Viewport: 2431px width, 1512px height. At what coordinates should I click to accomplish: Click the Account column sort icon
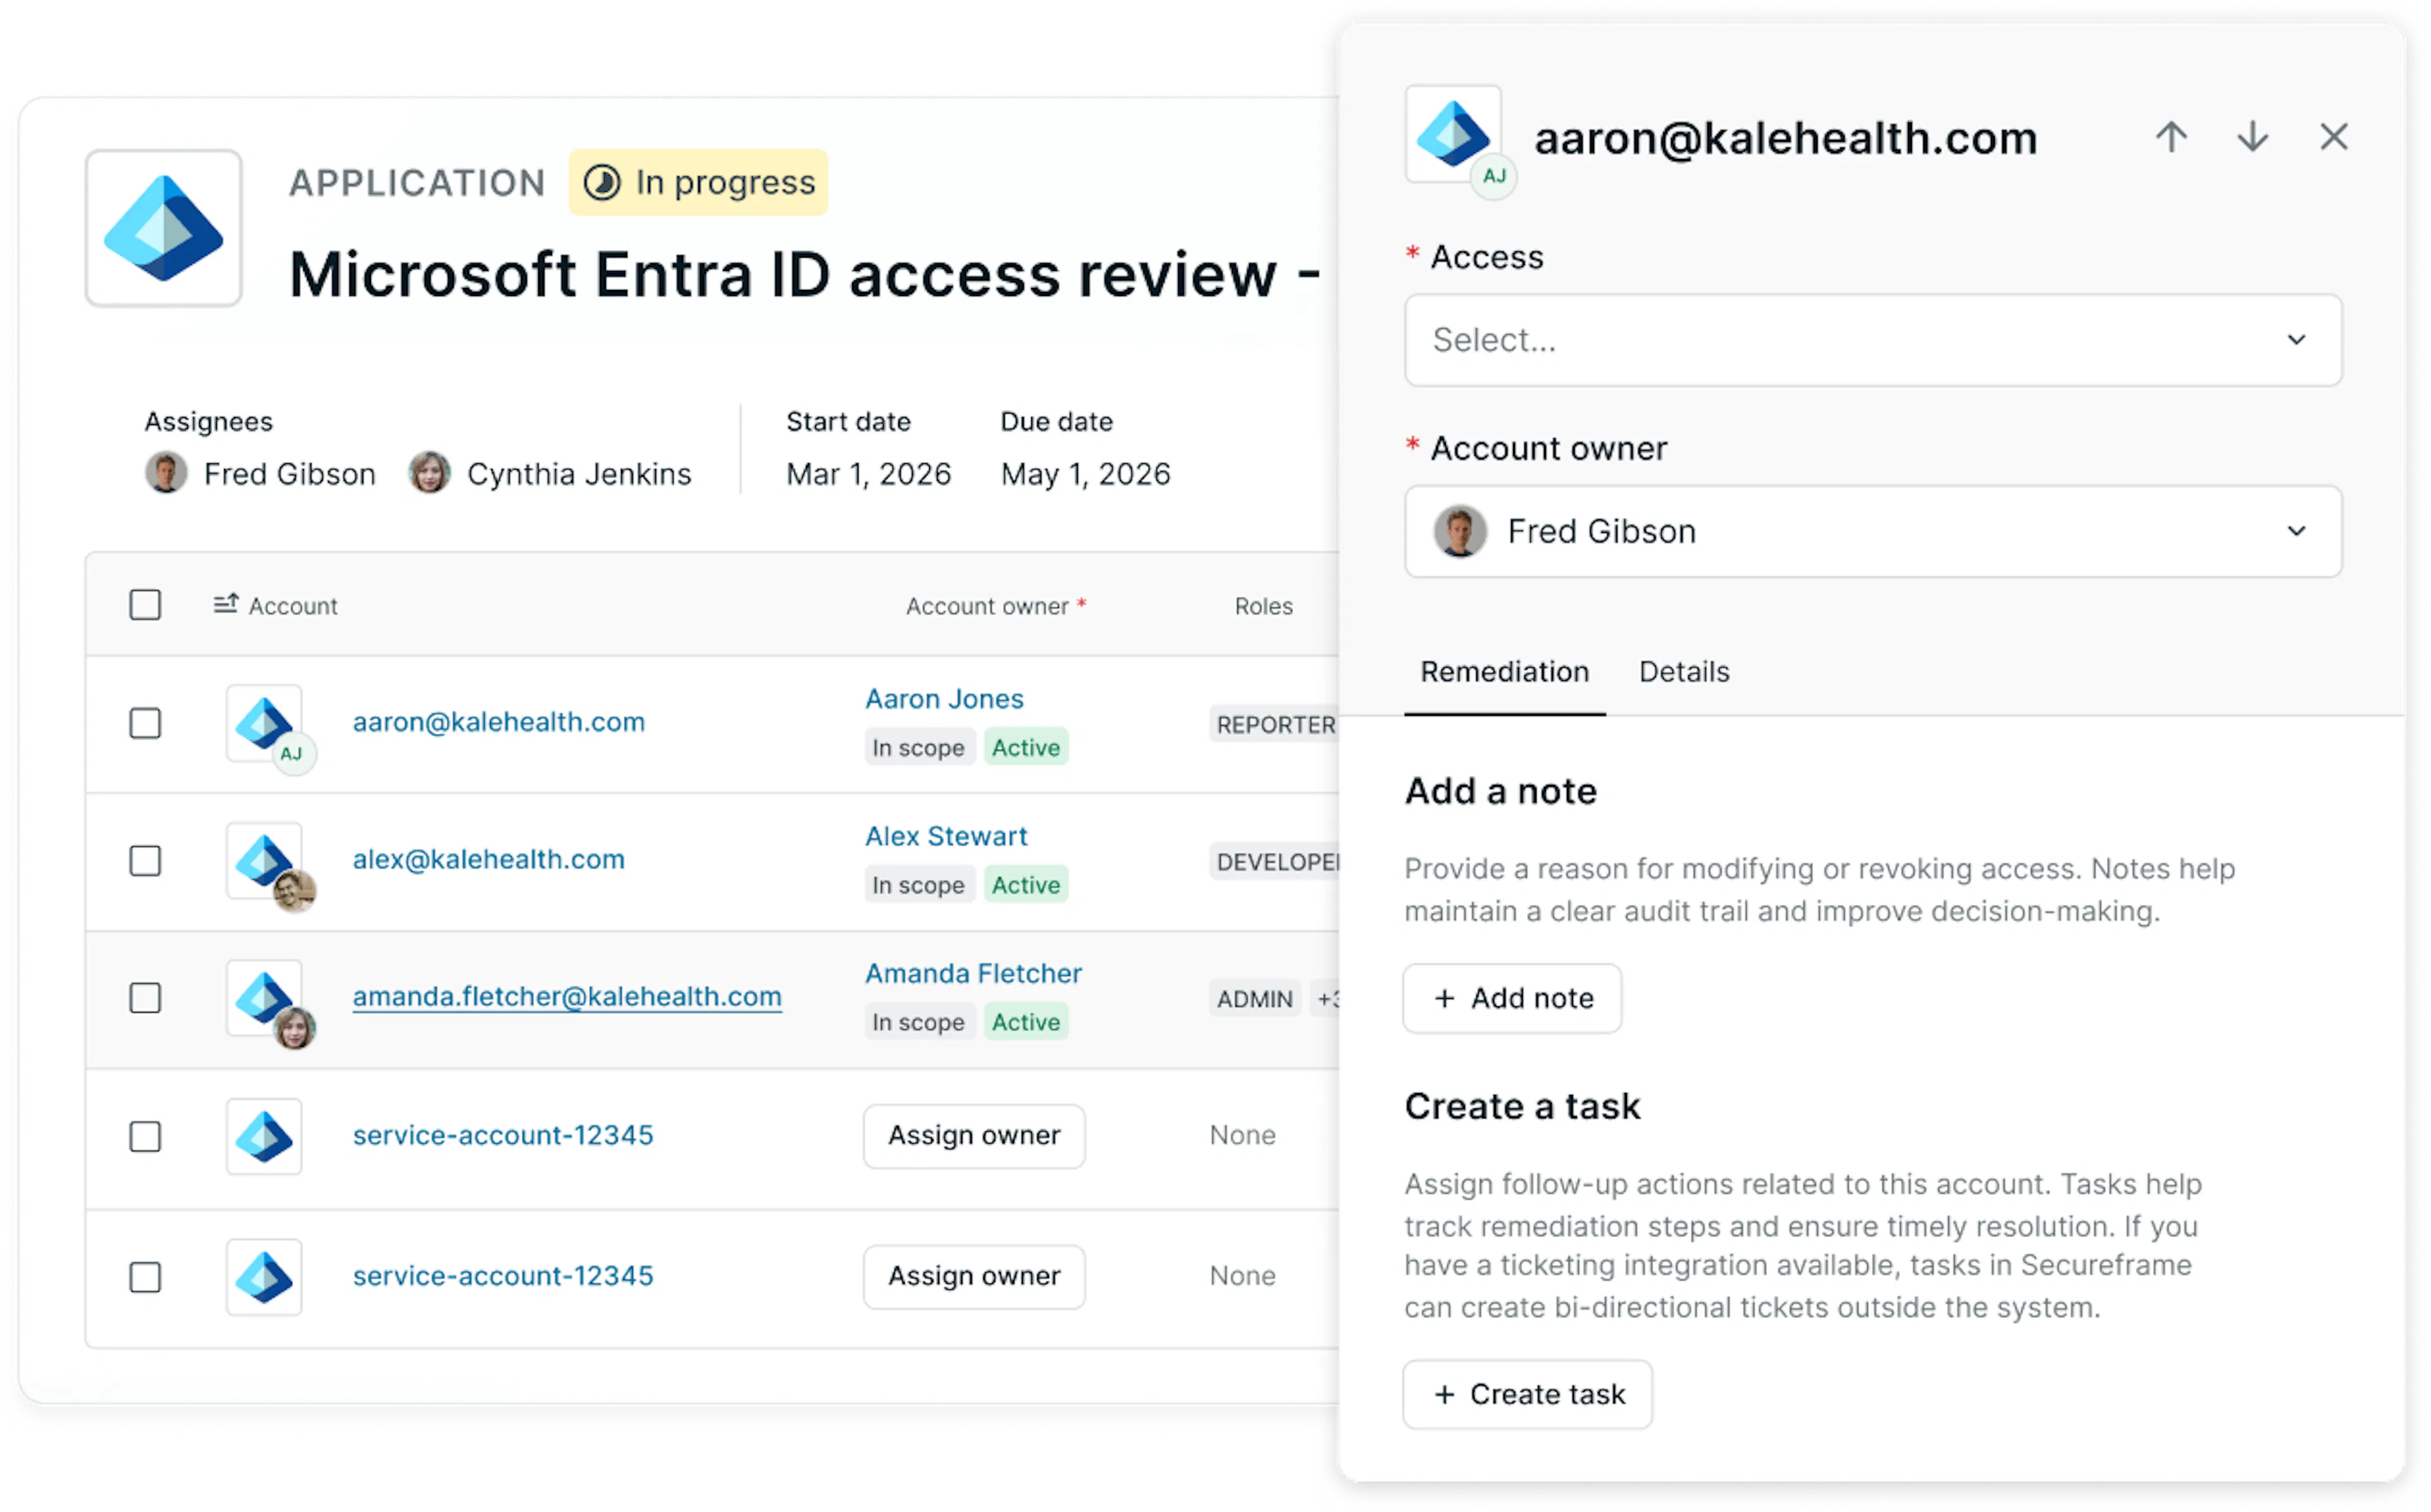(x=225, y=604)
